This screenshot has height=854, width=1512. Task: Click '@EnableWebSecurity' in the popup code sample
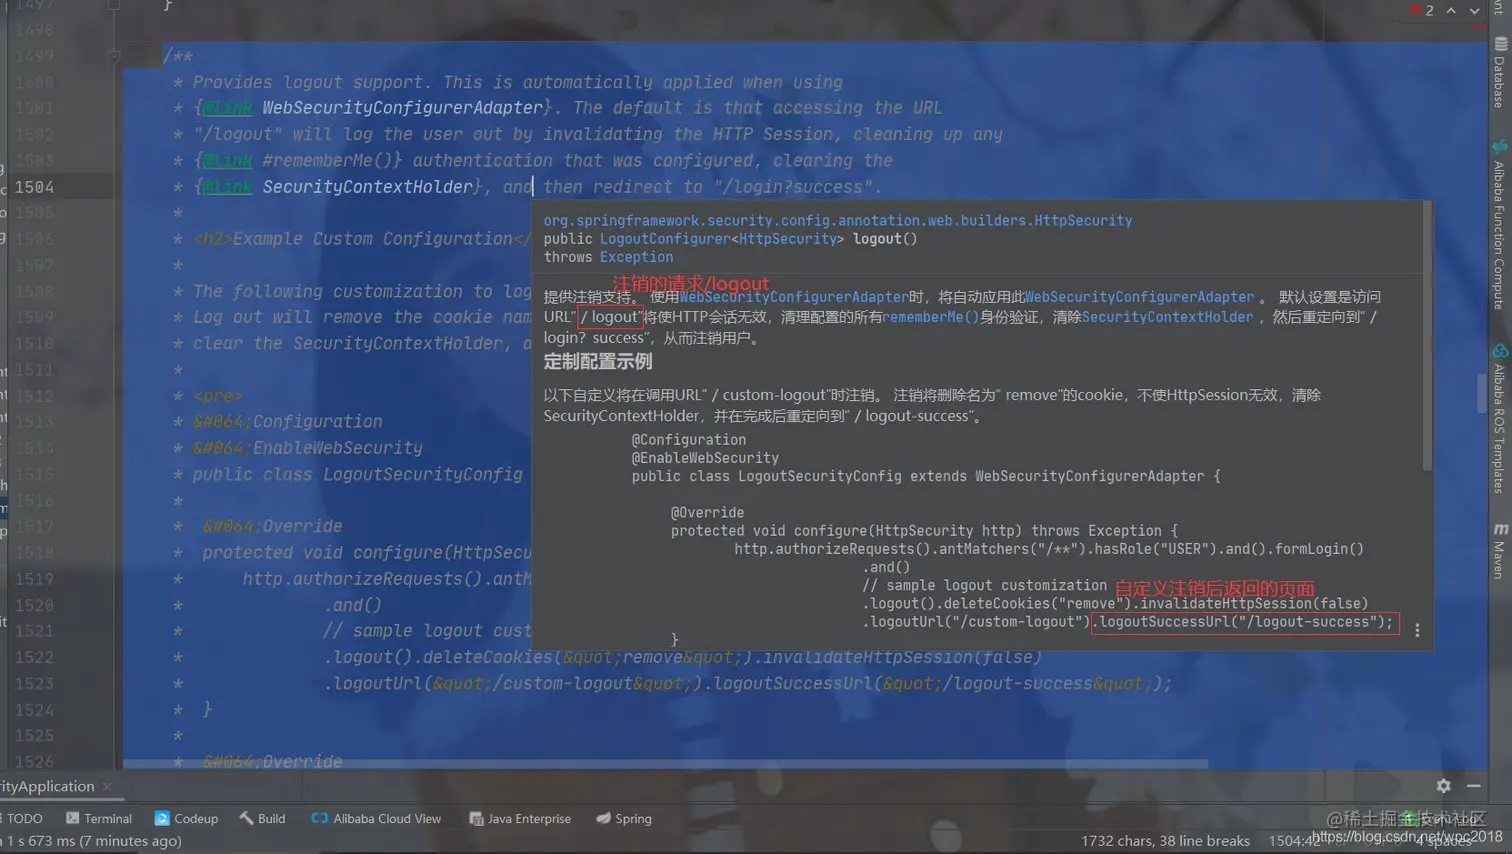point(705,458)
